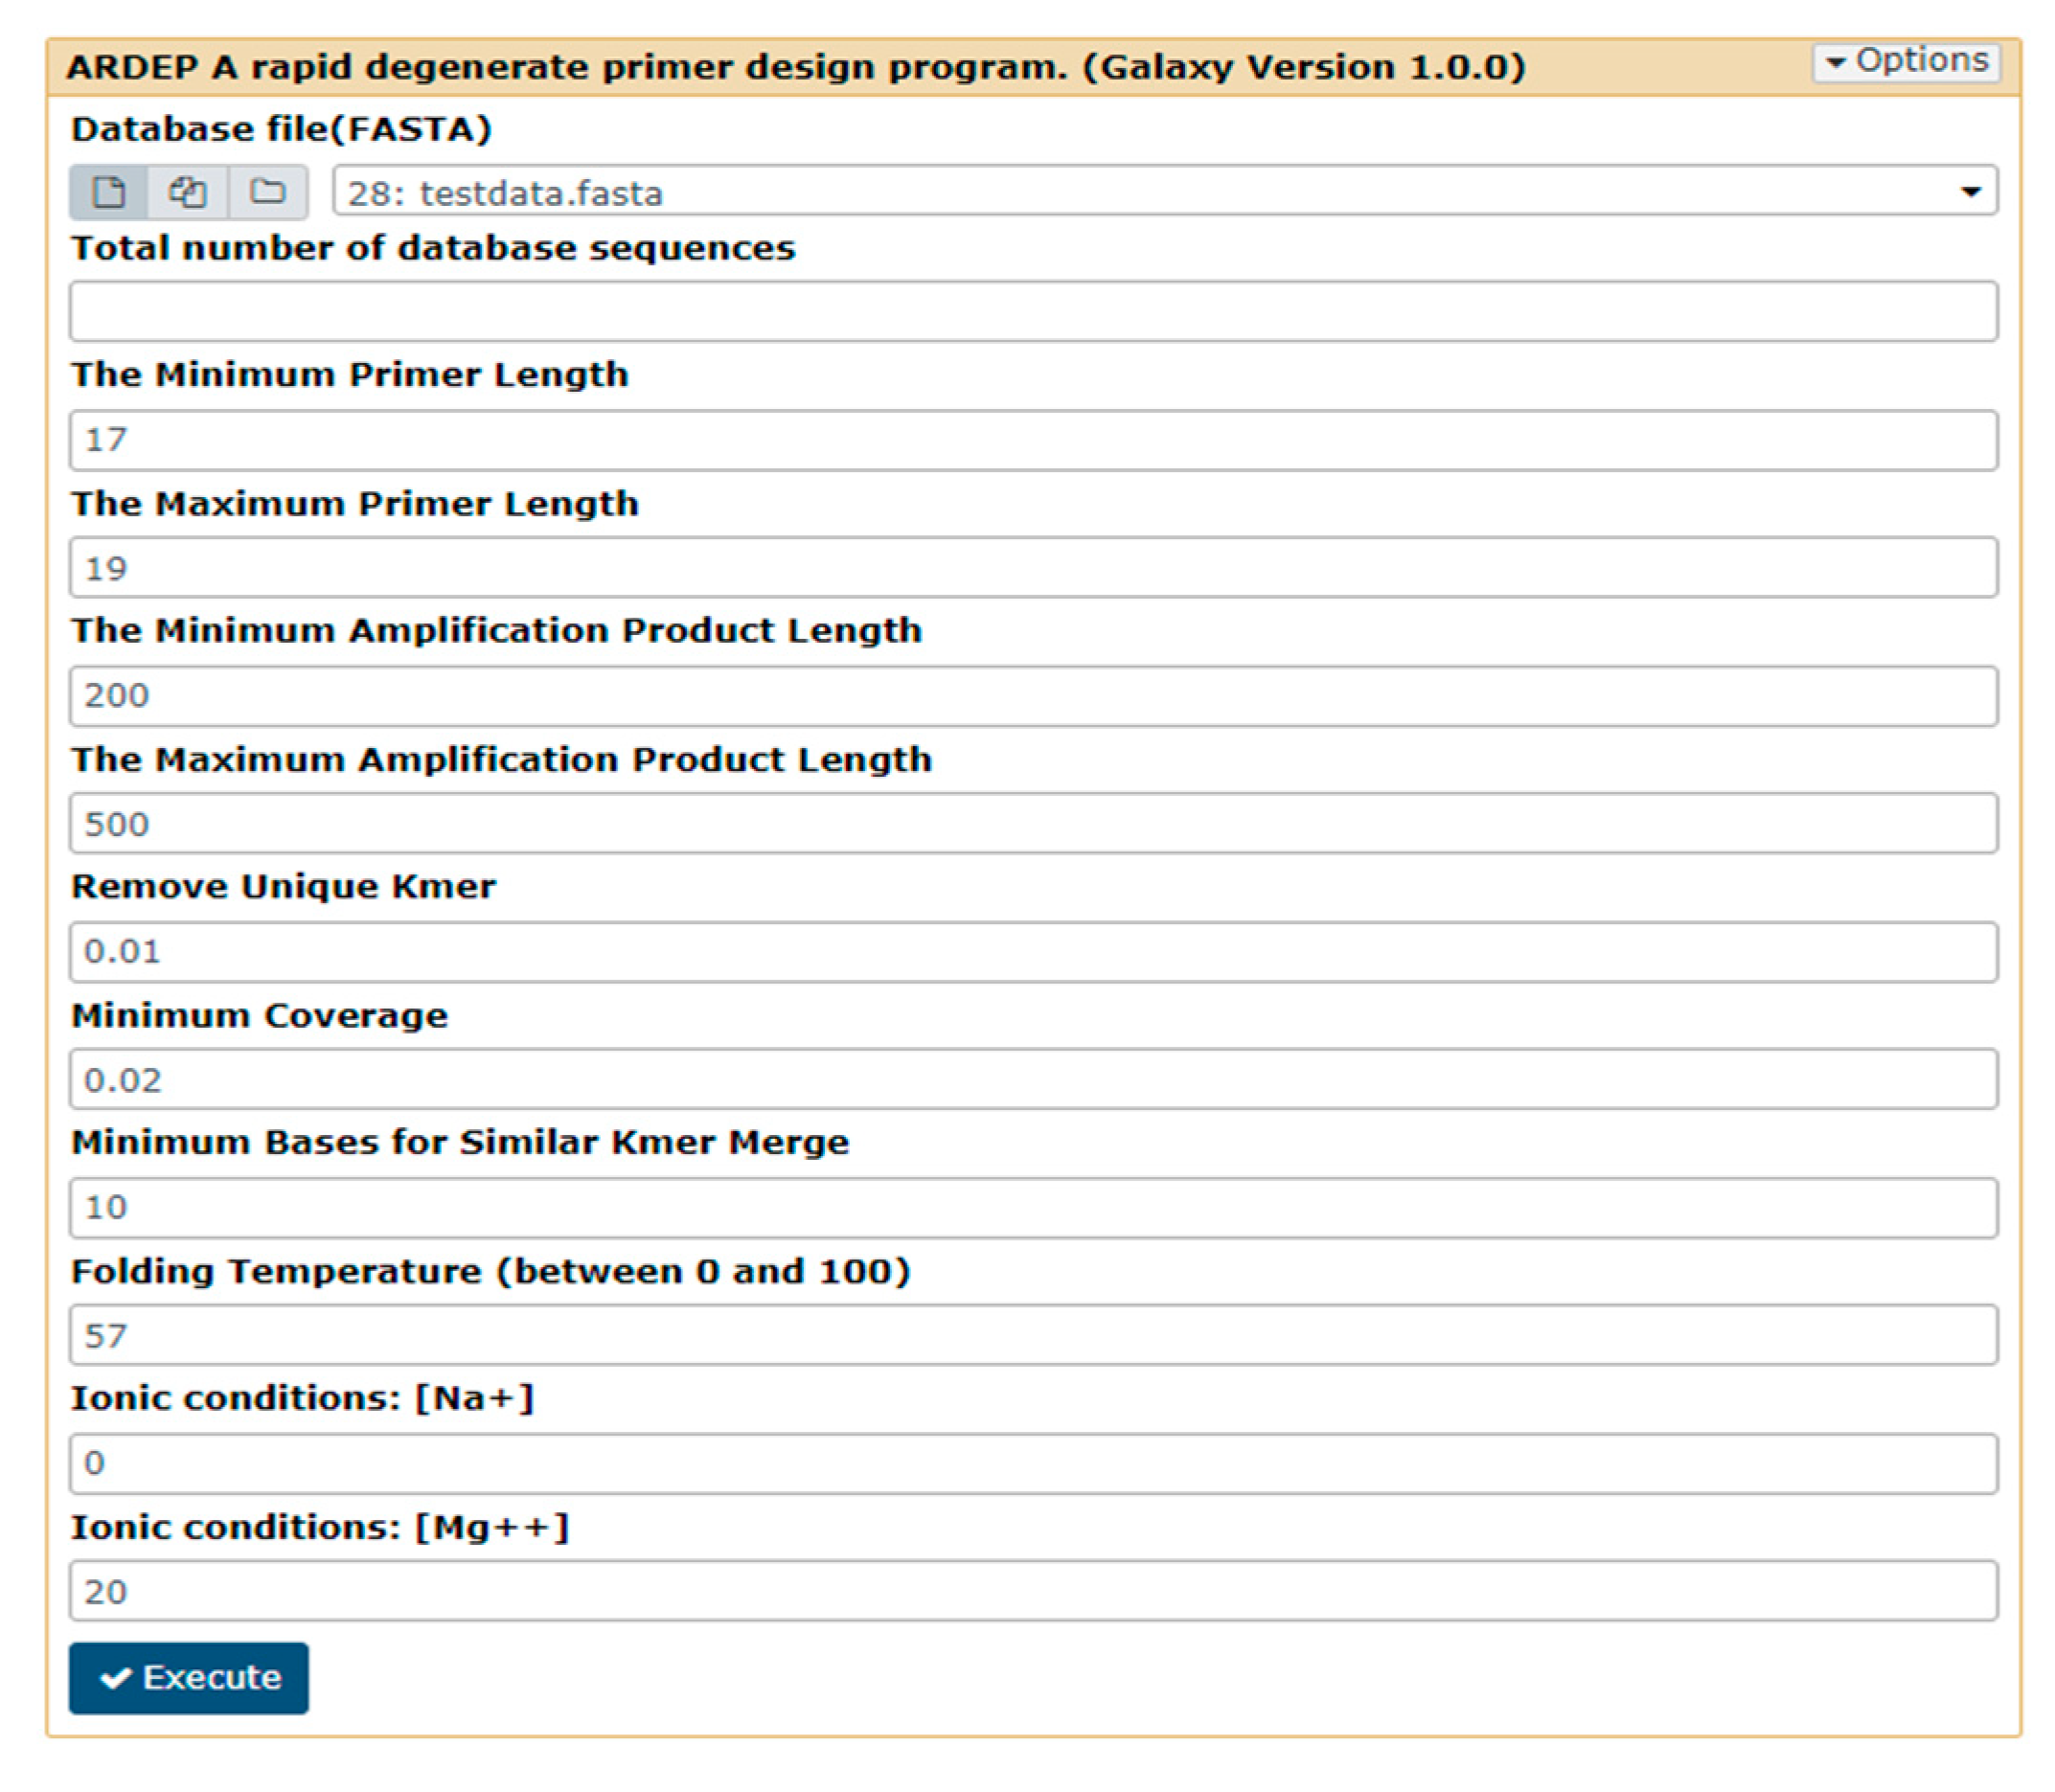Click the Minimum Primer Length field

pos(1033,440)
